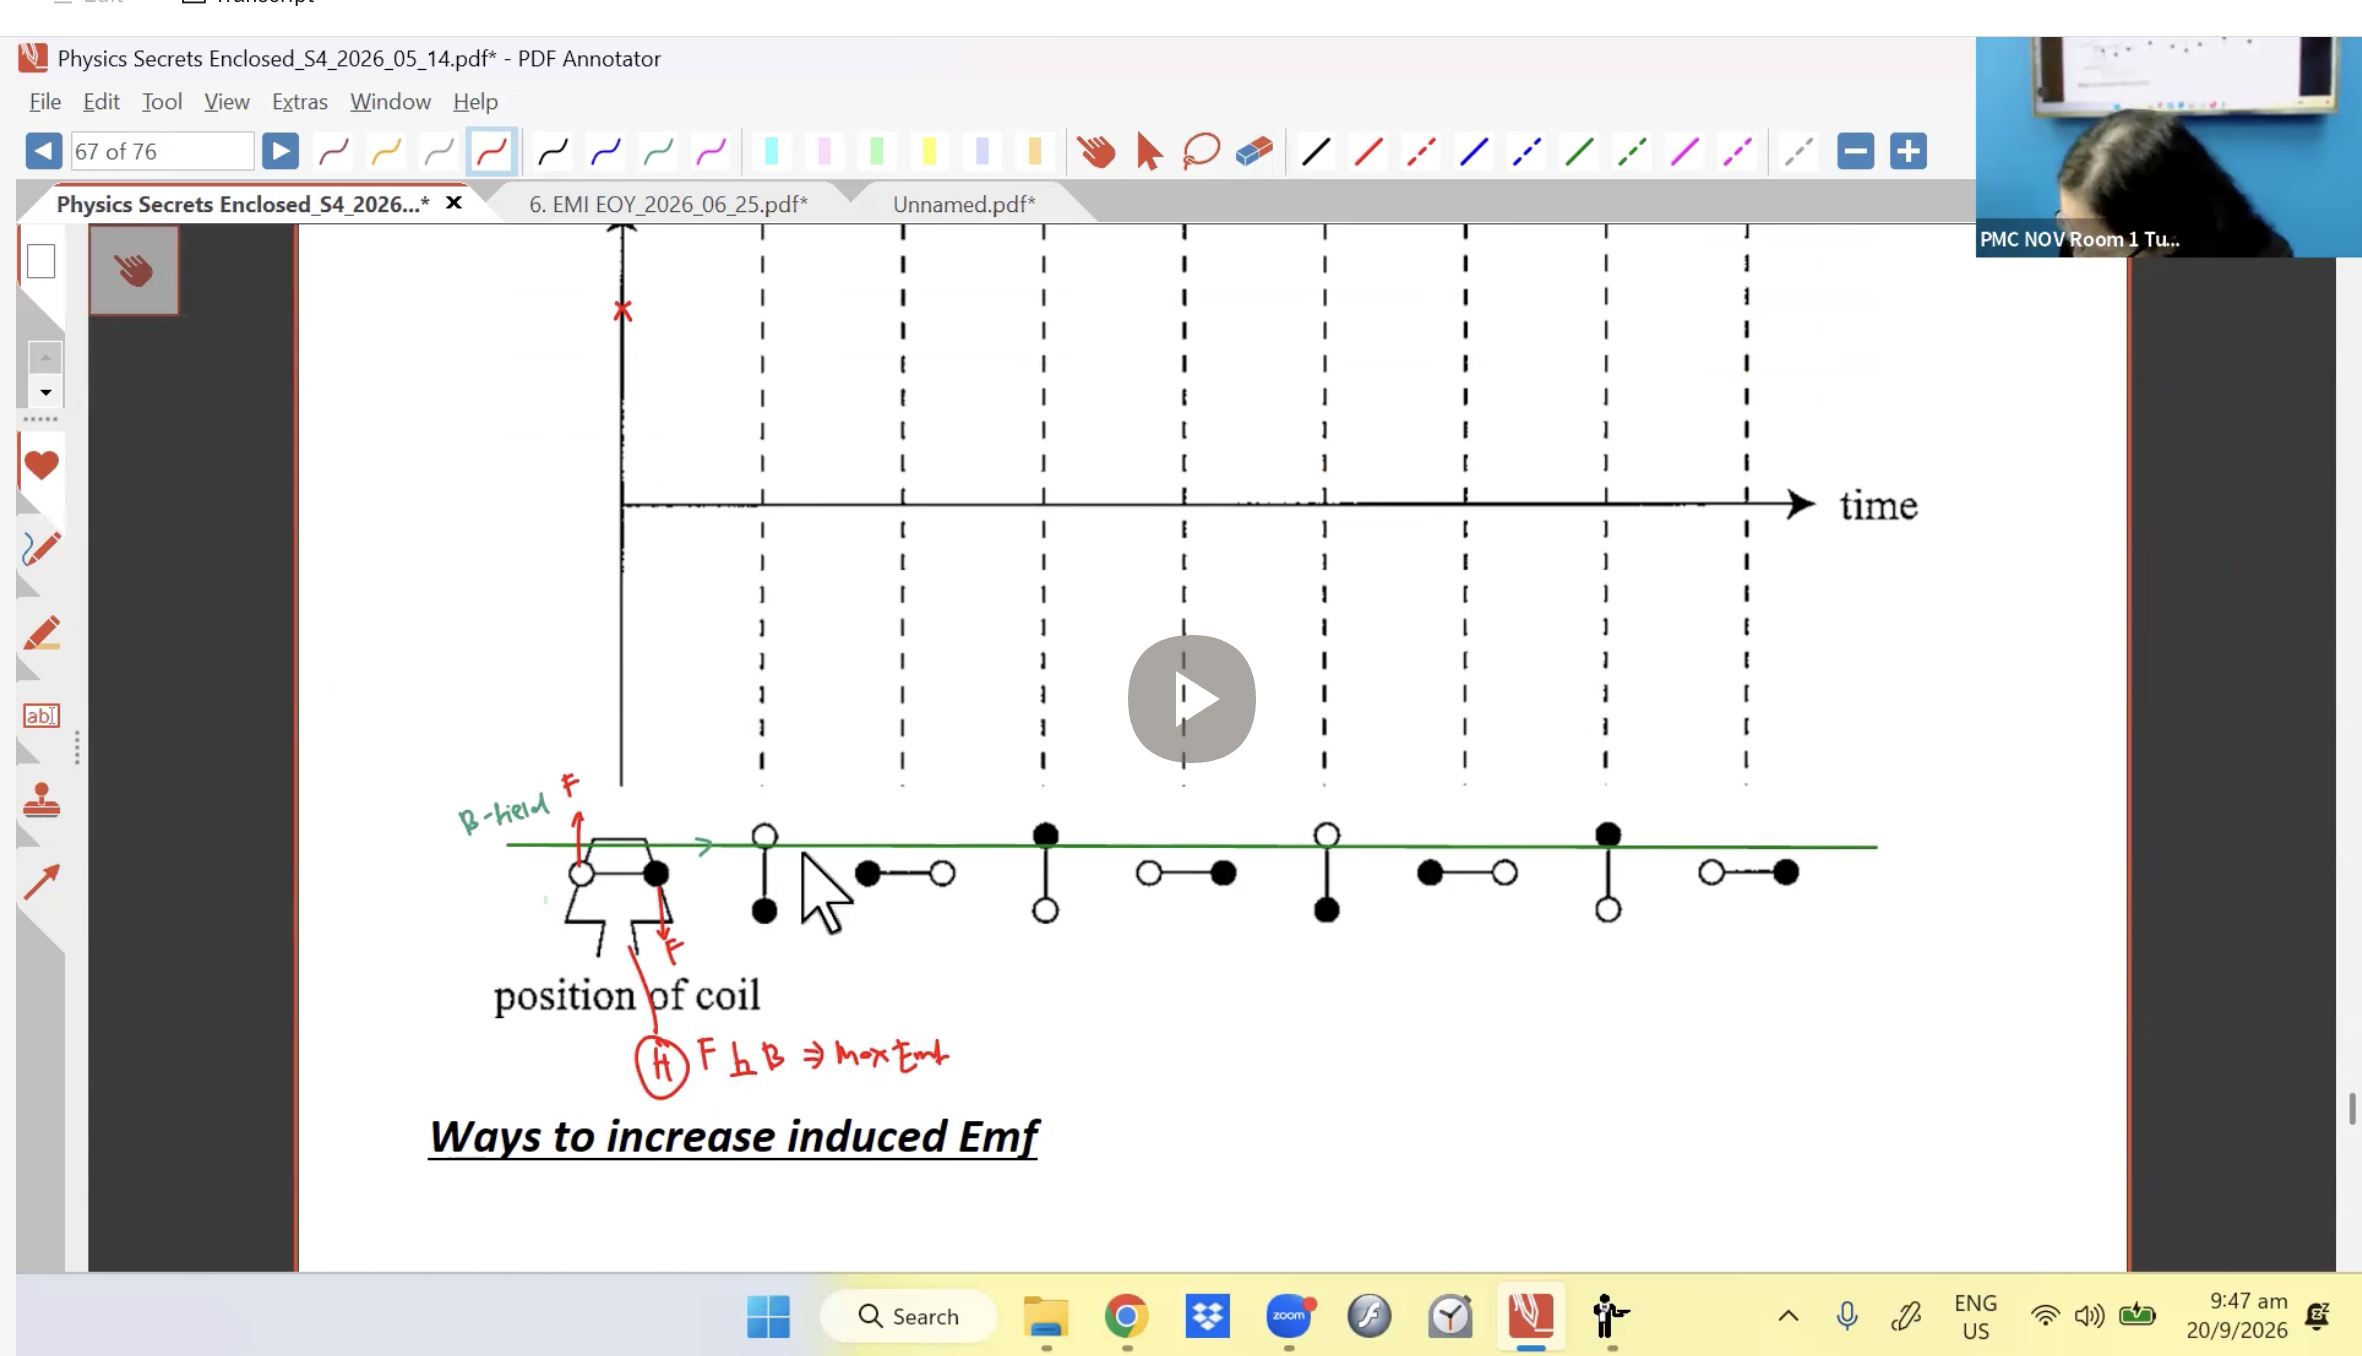Open the Help menu
Image resolution: width=2362 pixels, height=1356 pixels.
coord(475,102)
